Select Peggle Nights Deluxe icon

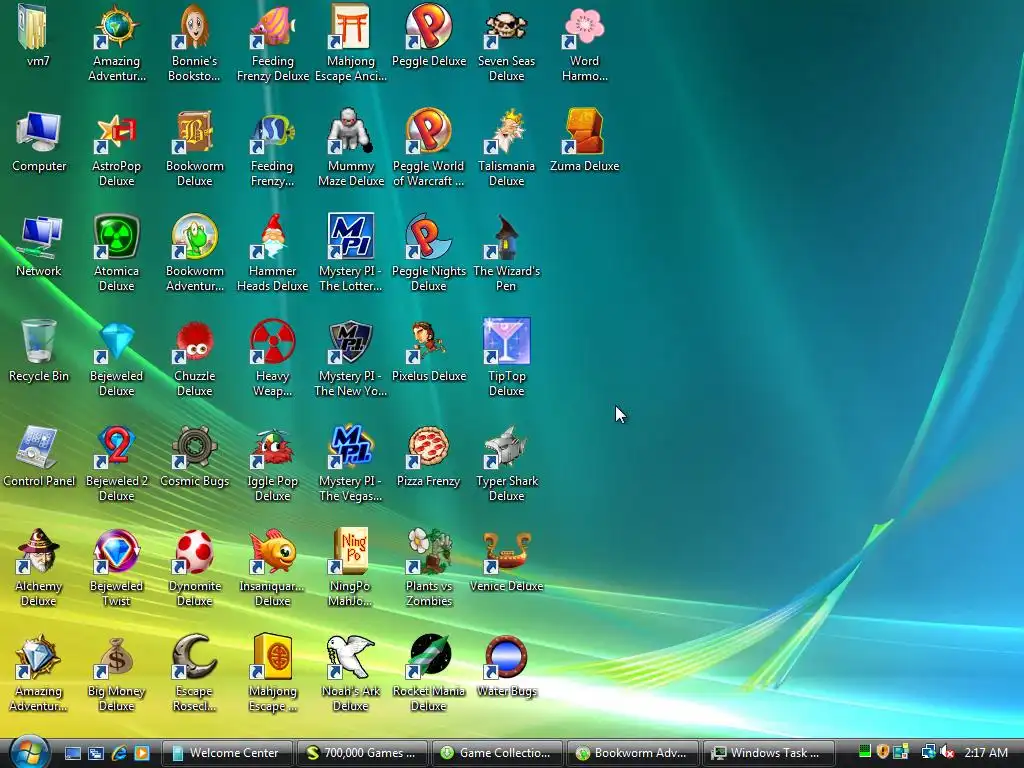[x=428, y=237]
